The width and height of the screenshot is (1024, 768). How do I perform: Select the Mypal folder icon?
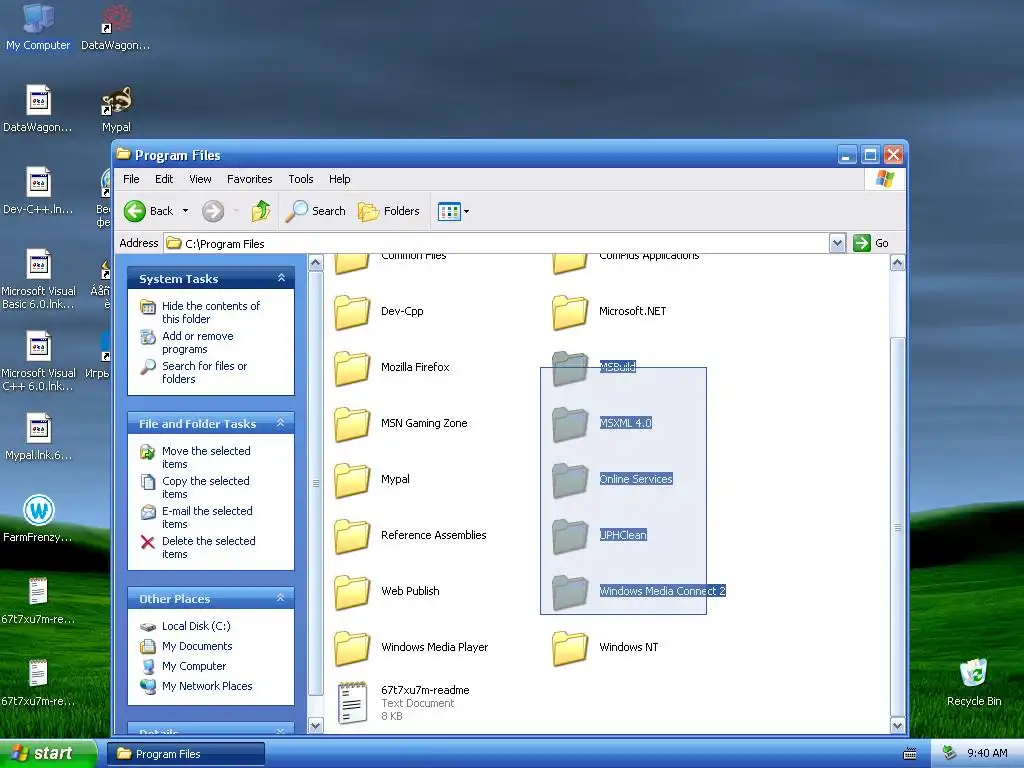pos(352,480)
